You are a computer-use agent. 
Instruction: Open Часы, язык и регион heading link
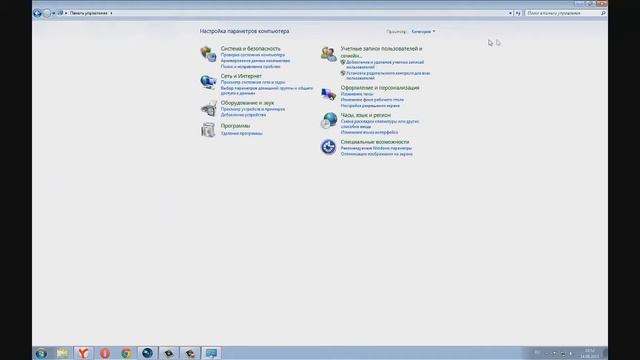(x=366, y=115)
